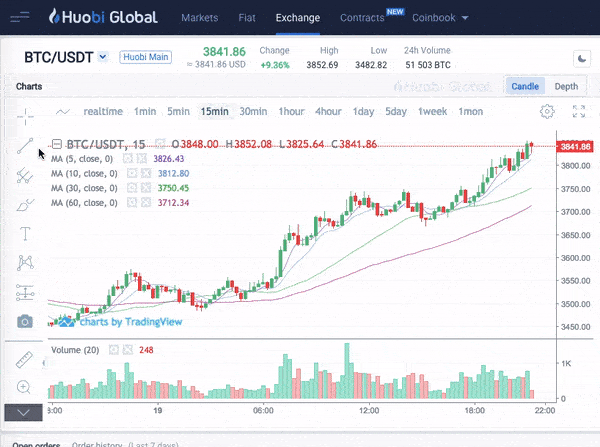This screenshot has height=447, width=600.
Task: Open MA (30, close, 0) format settings
Action: [132, 188]
